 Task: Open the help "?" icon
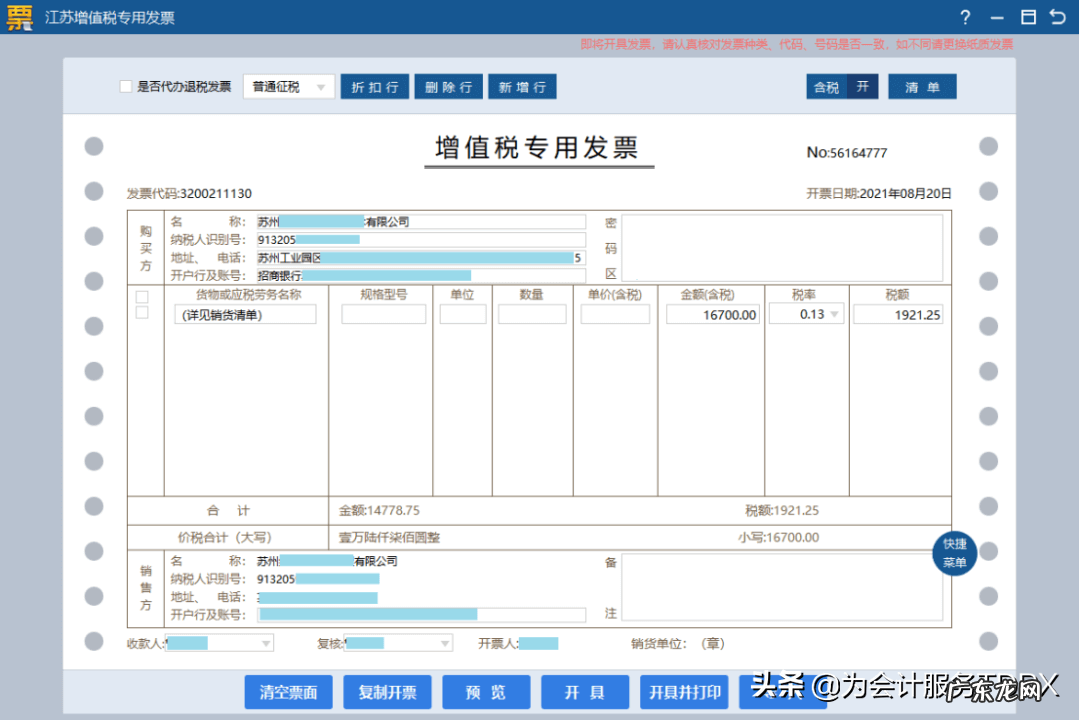[x=964, y=17]
